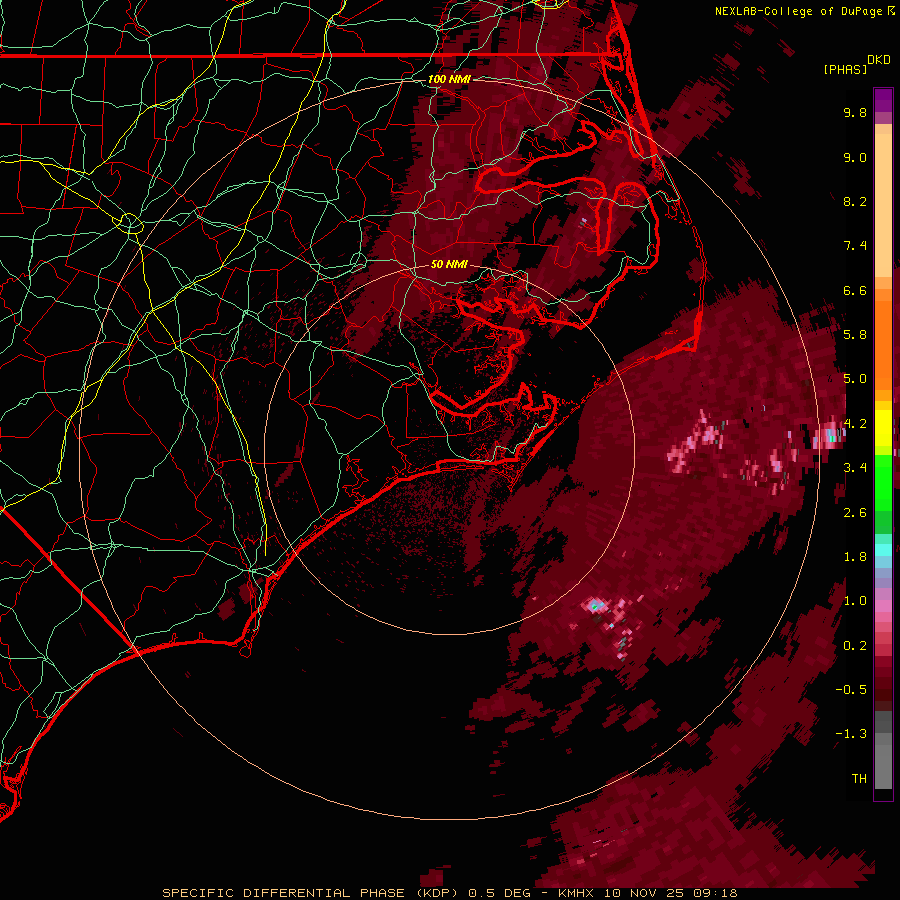Click the -1.3 legend value
900x900 pixels.
[x=851, y=734]
